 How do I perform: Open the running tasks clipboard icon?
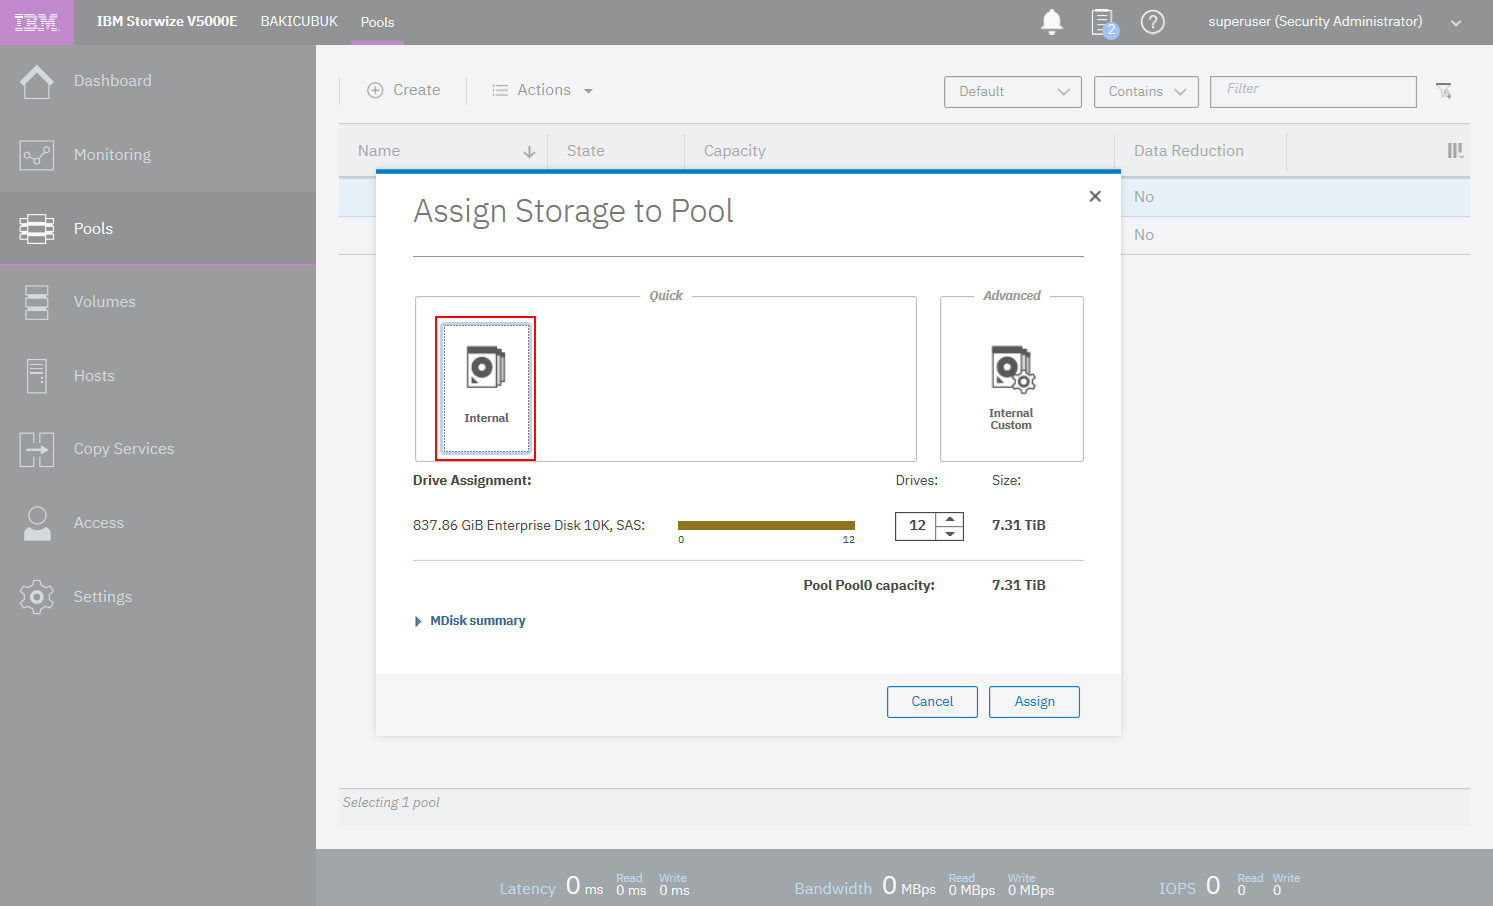pyautogui.click(x=1102, y=22)
